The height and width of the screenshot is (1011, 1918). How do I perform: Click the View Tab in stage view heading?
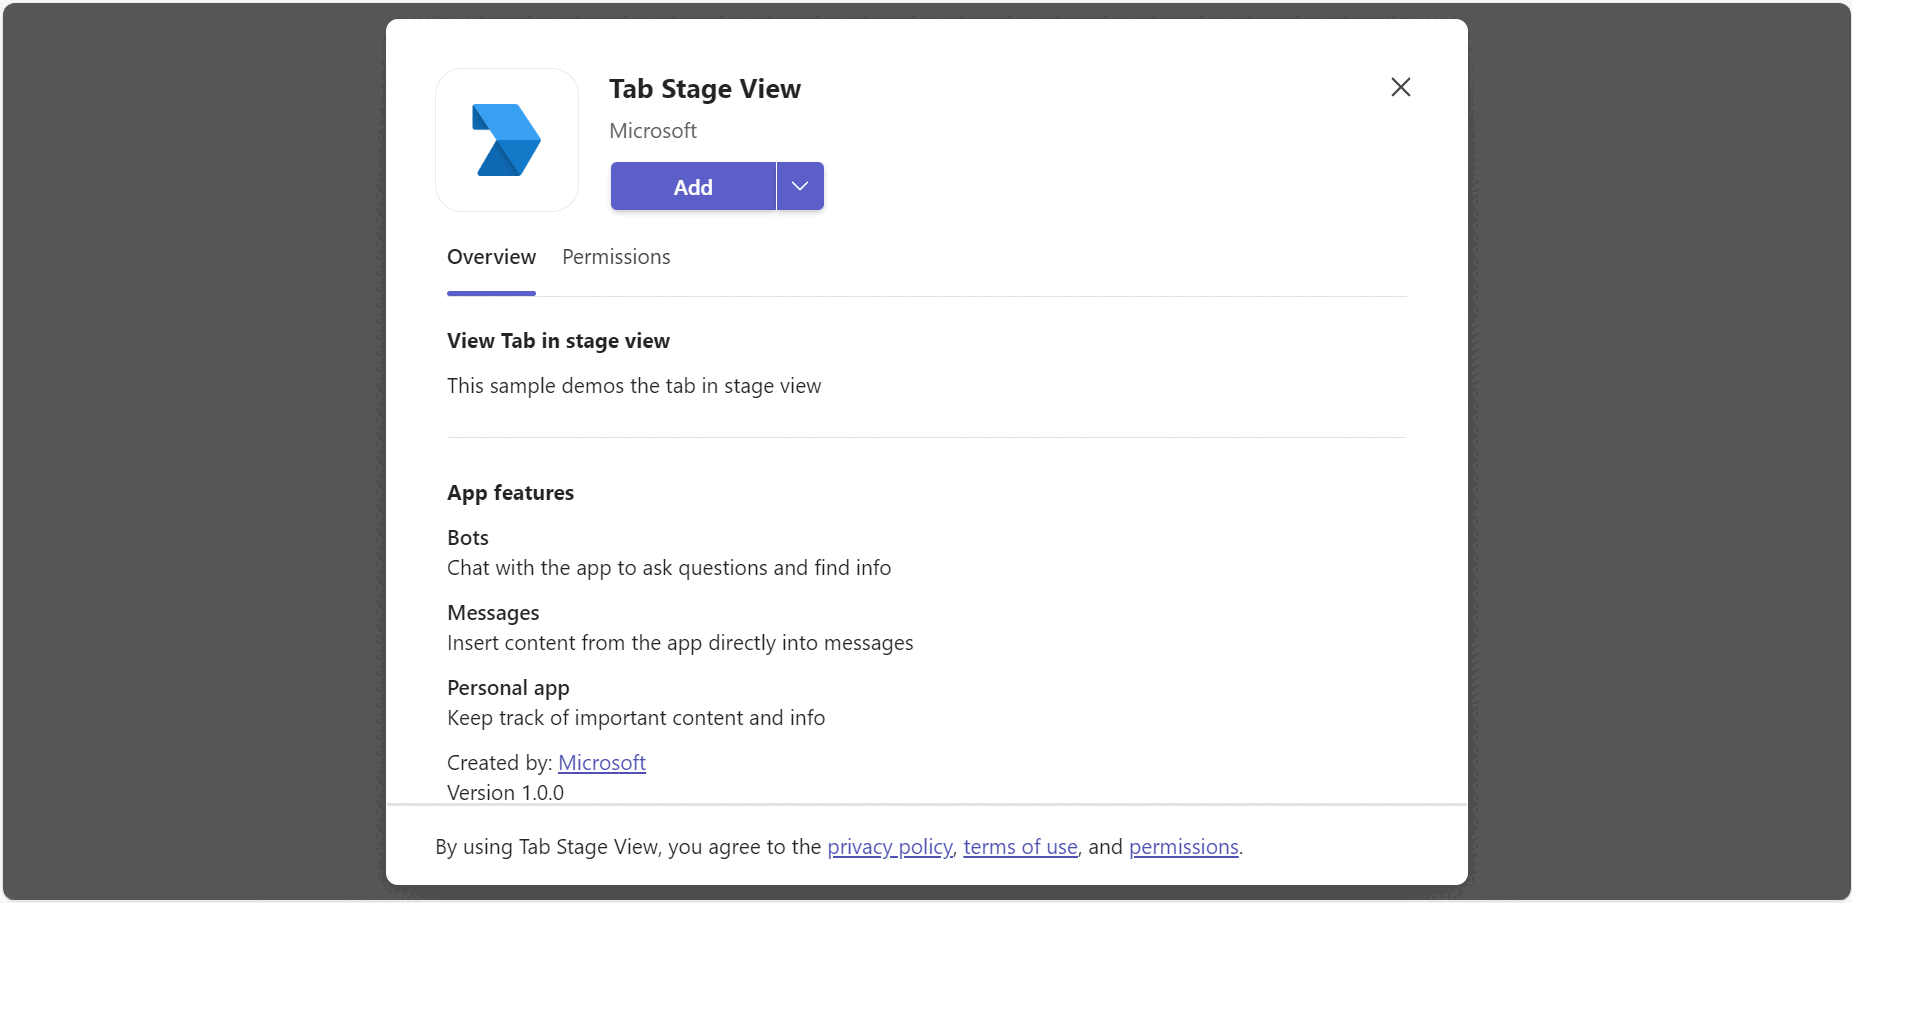(558, 341)
